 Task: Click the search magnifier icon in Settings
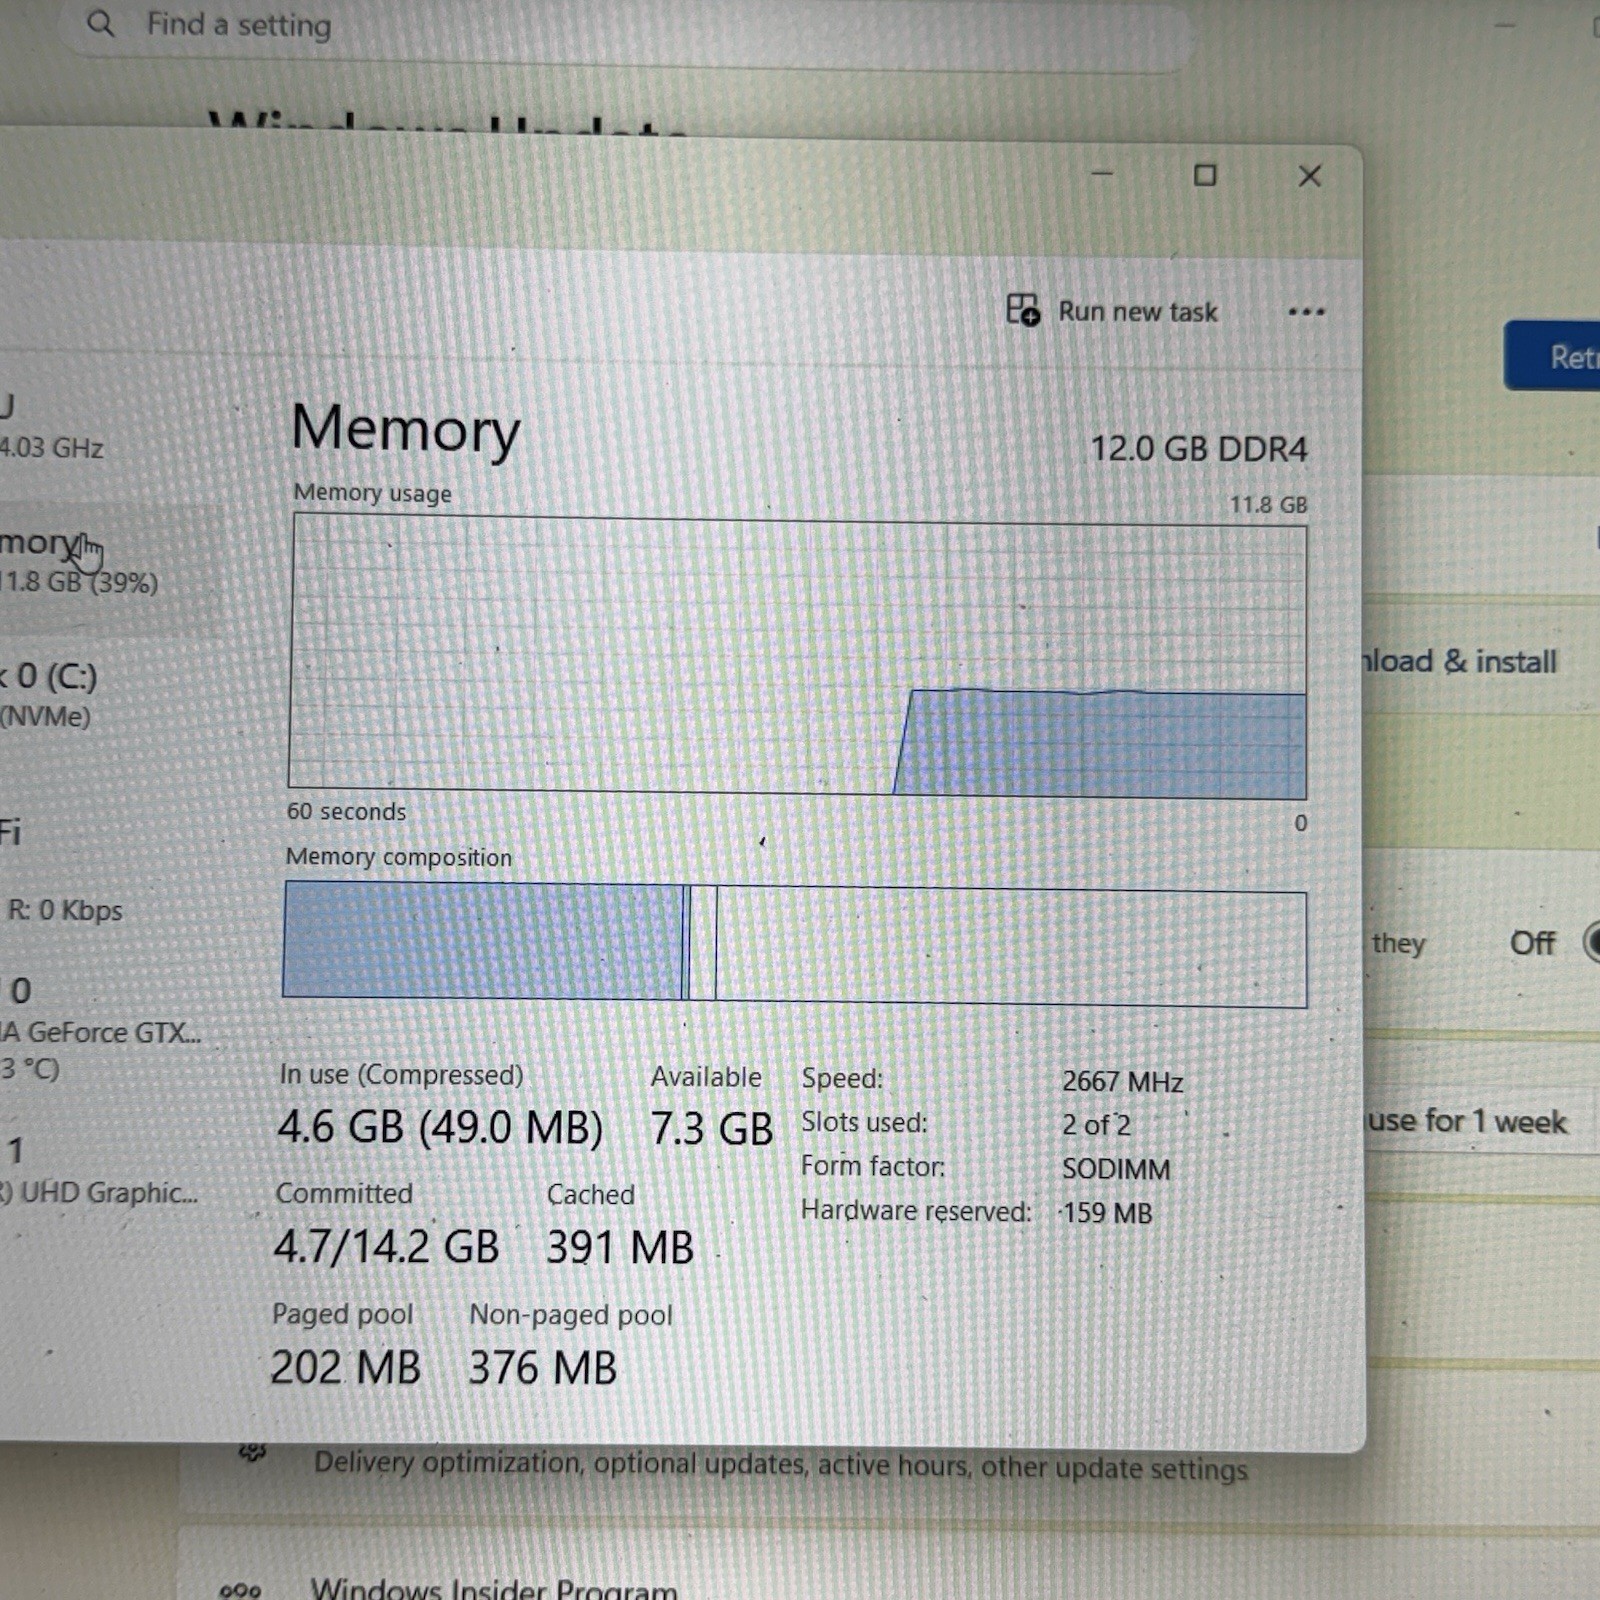tap(100, 22)
